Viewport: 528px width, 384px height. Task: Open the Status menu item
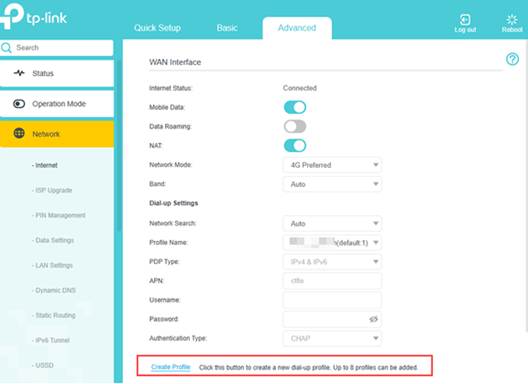[x=57, y=73]
